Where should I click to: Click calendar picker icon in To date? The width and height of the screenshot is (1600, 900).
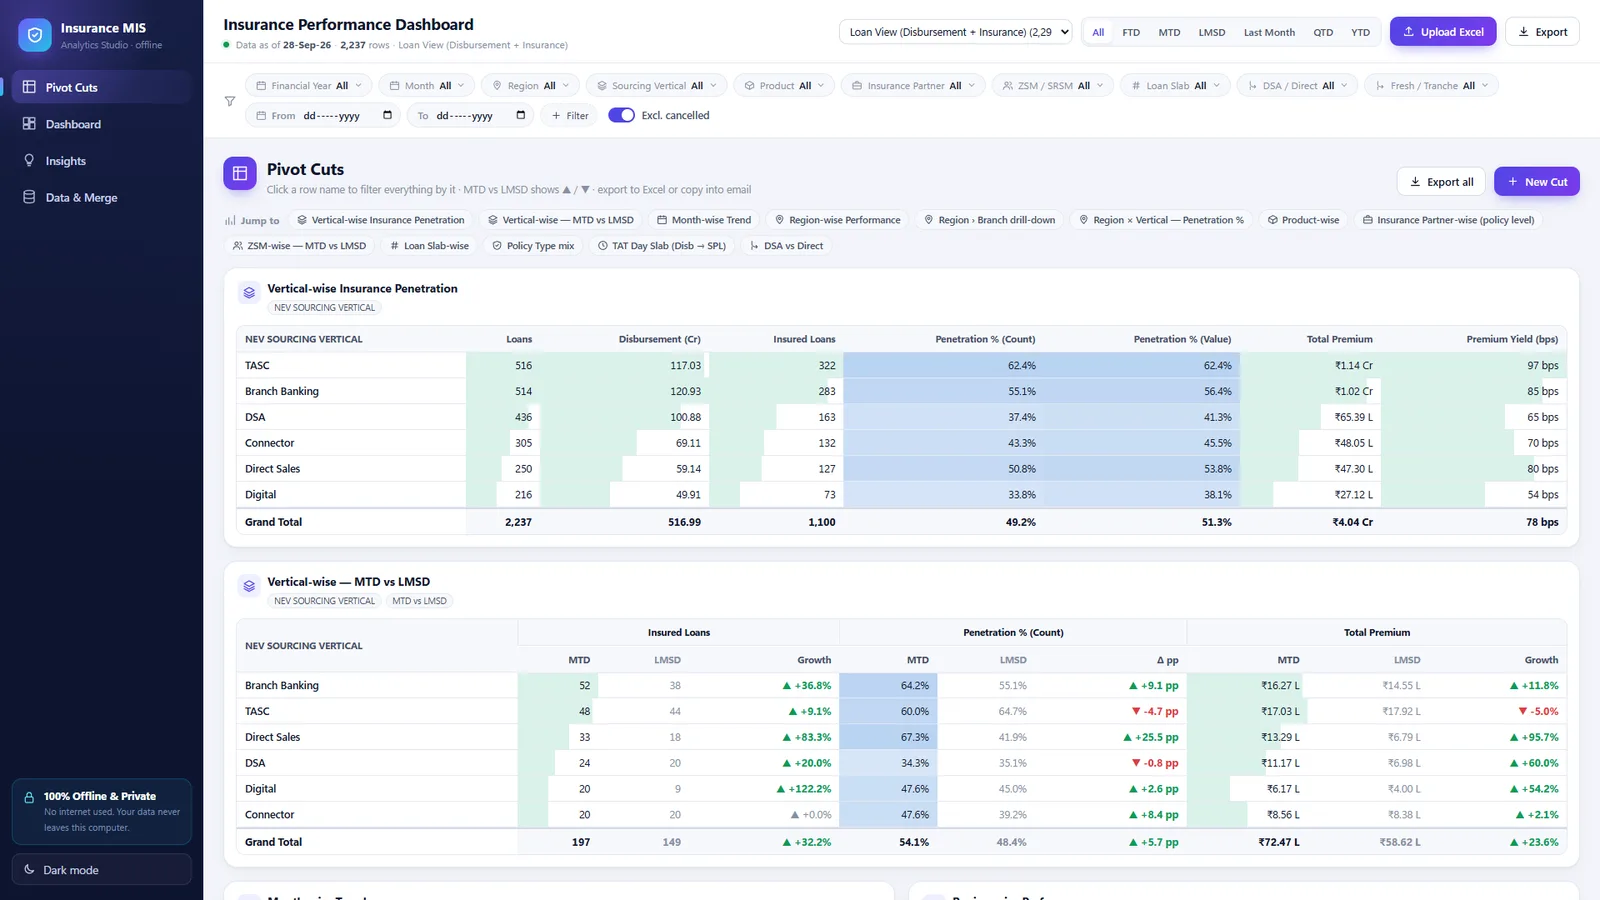(x=520, y=115)
